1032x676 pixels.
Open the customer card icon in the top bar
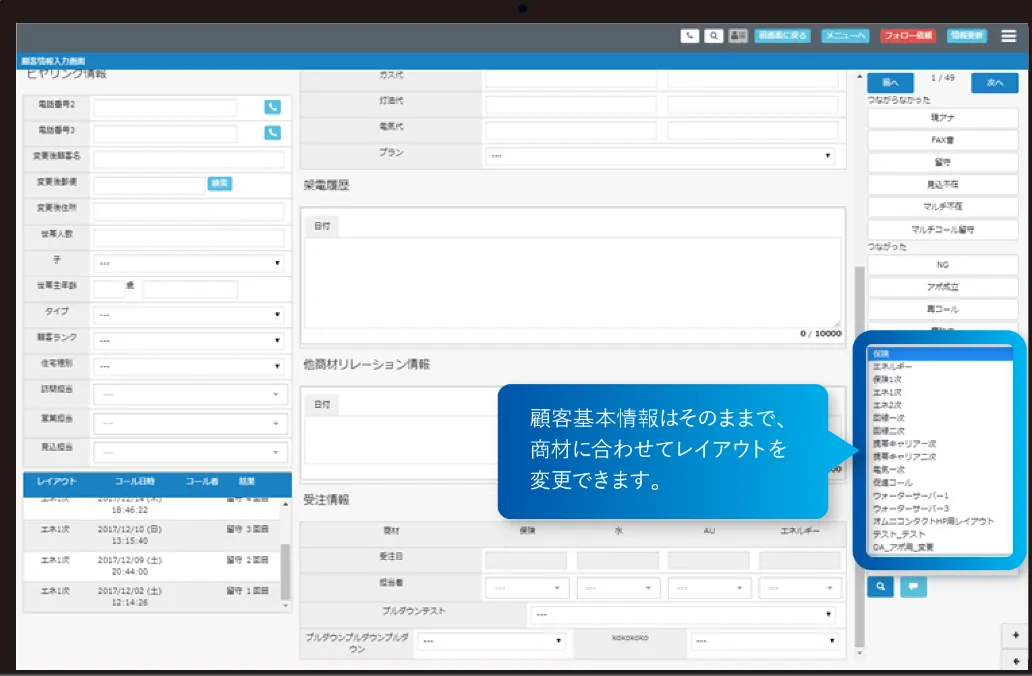click(x=738, y=36)
